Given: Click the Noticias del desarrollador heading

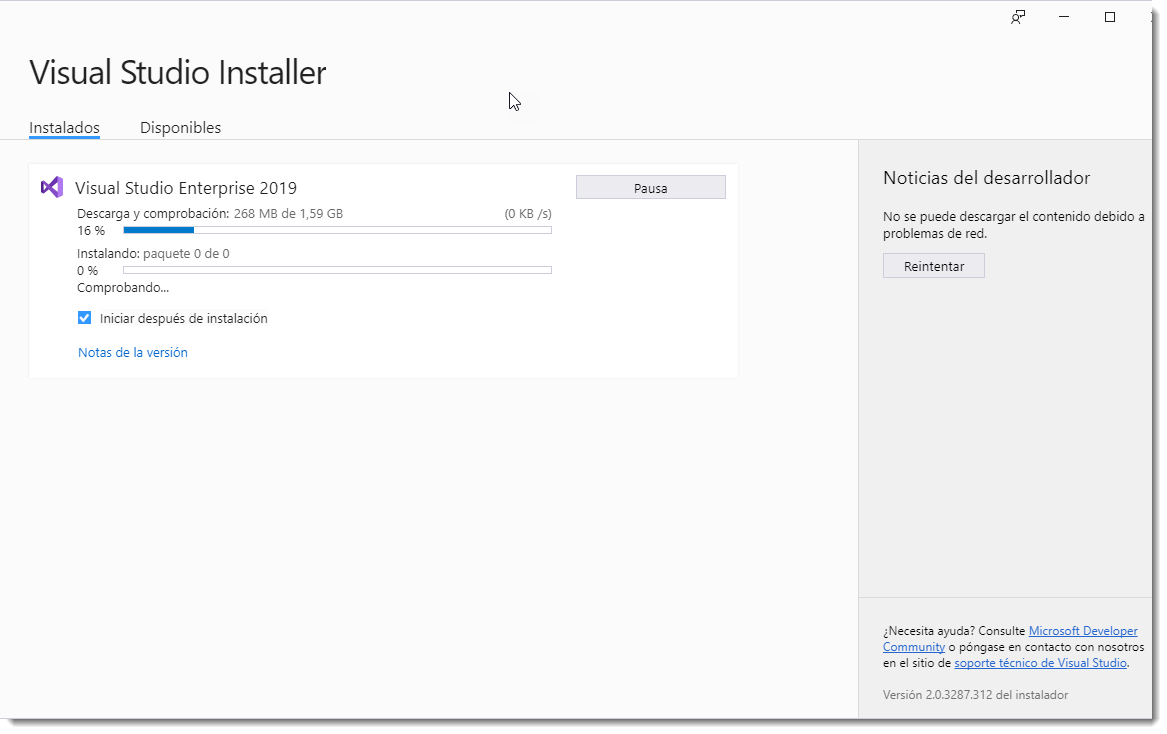Looking at the screenshot, I should [x=986, y=178].
